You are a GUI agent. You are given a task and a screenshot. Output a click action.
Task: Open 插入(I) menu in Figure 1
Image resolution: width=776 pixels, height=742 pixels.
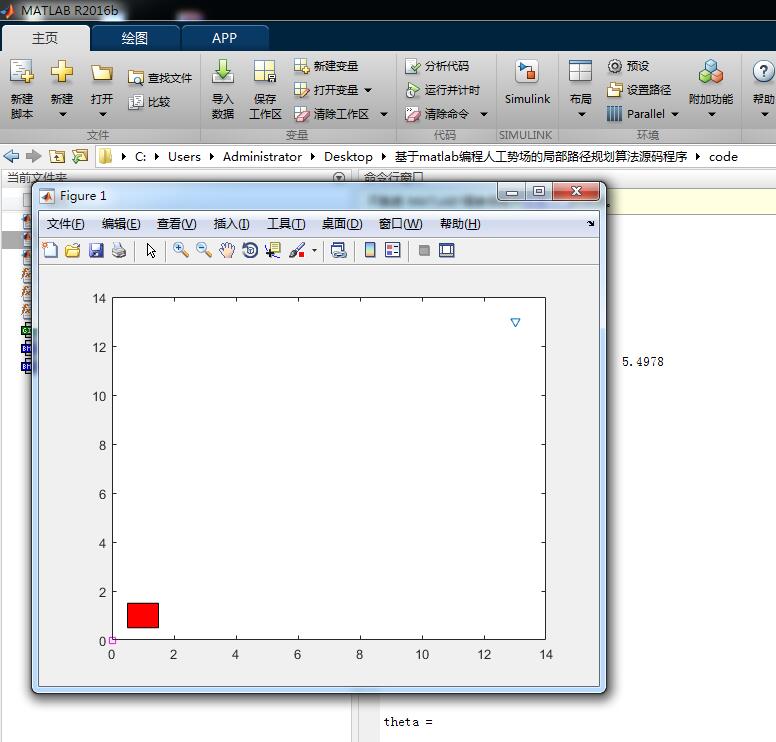231,224
